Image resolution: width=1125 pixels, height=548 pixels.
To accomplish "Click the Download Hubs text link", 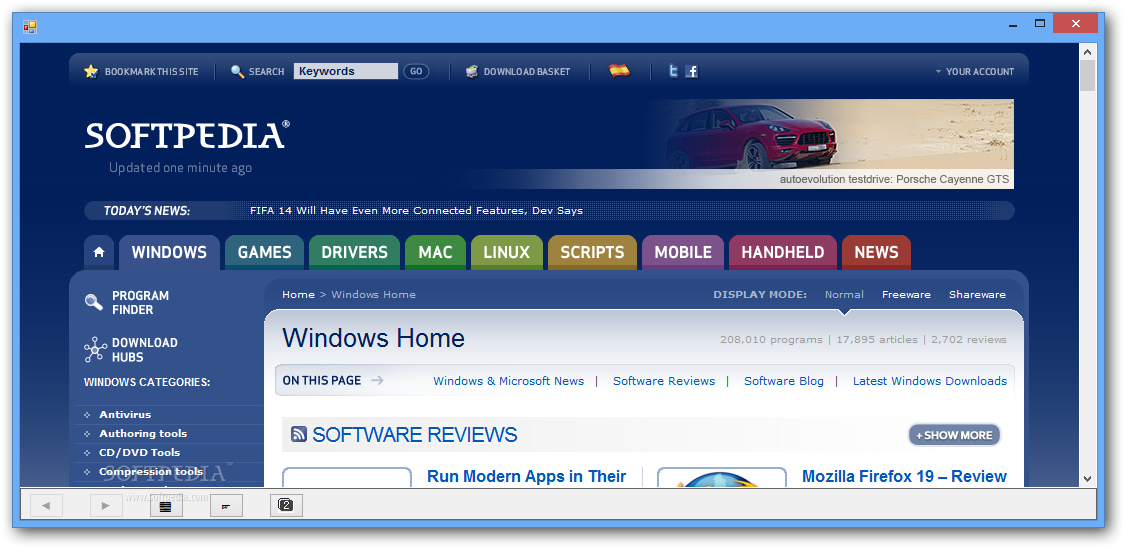I will (144, 350).
